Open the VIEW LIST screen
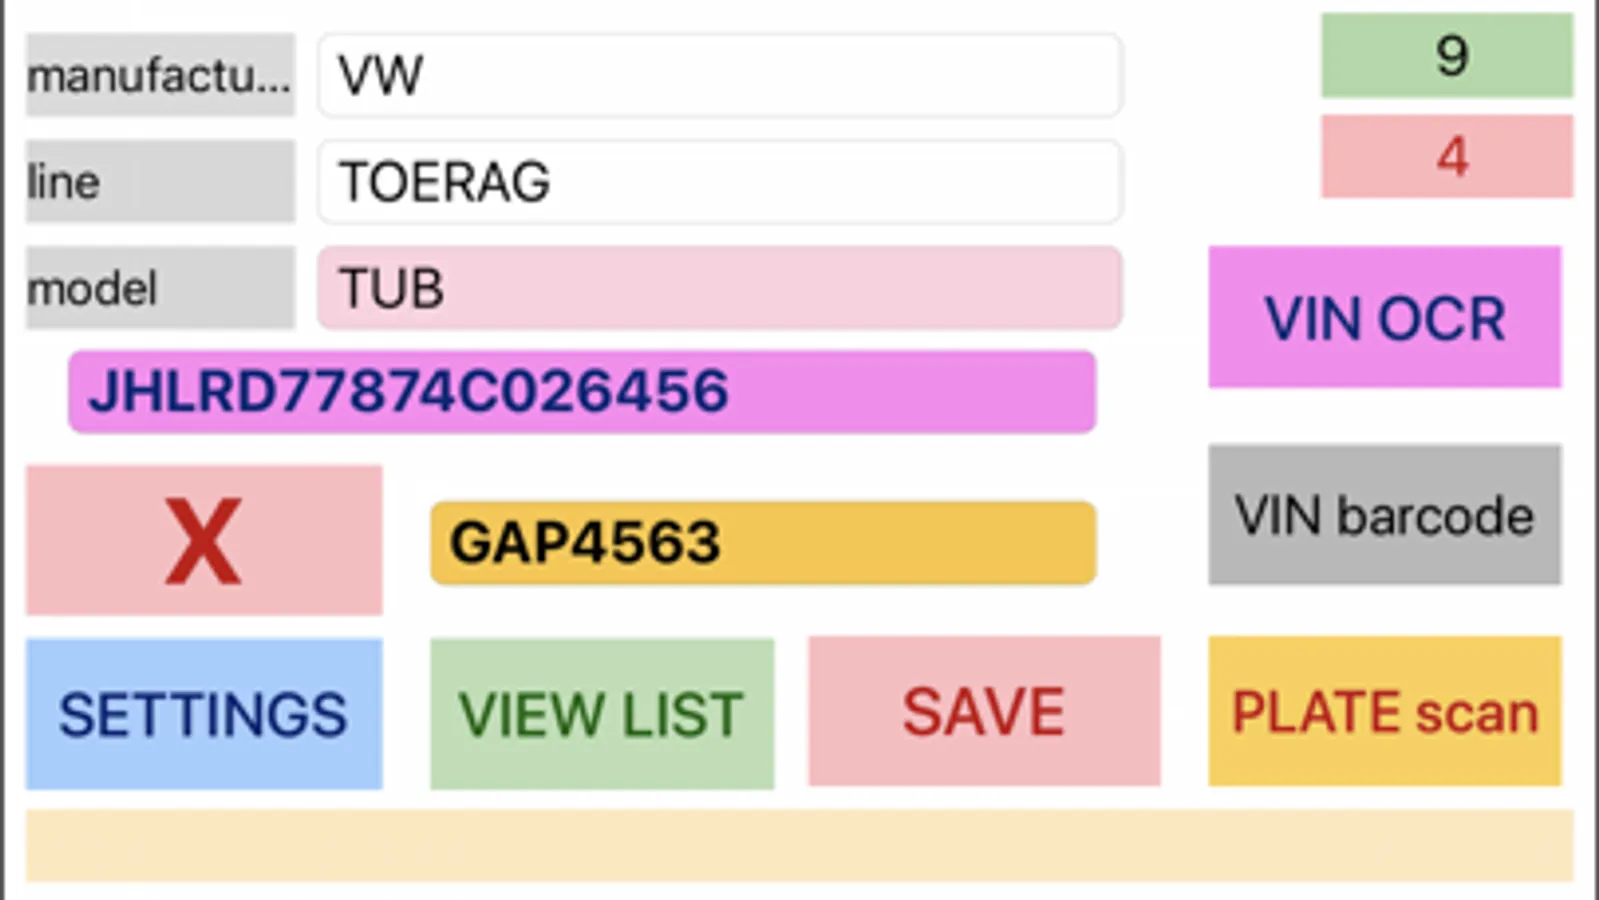Viewport: 1599px width, 900px height. coord(602,713)
